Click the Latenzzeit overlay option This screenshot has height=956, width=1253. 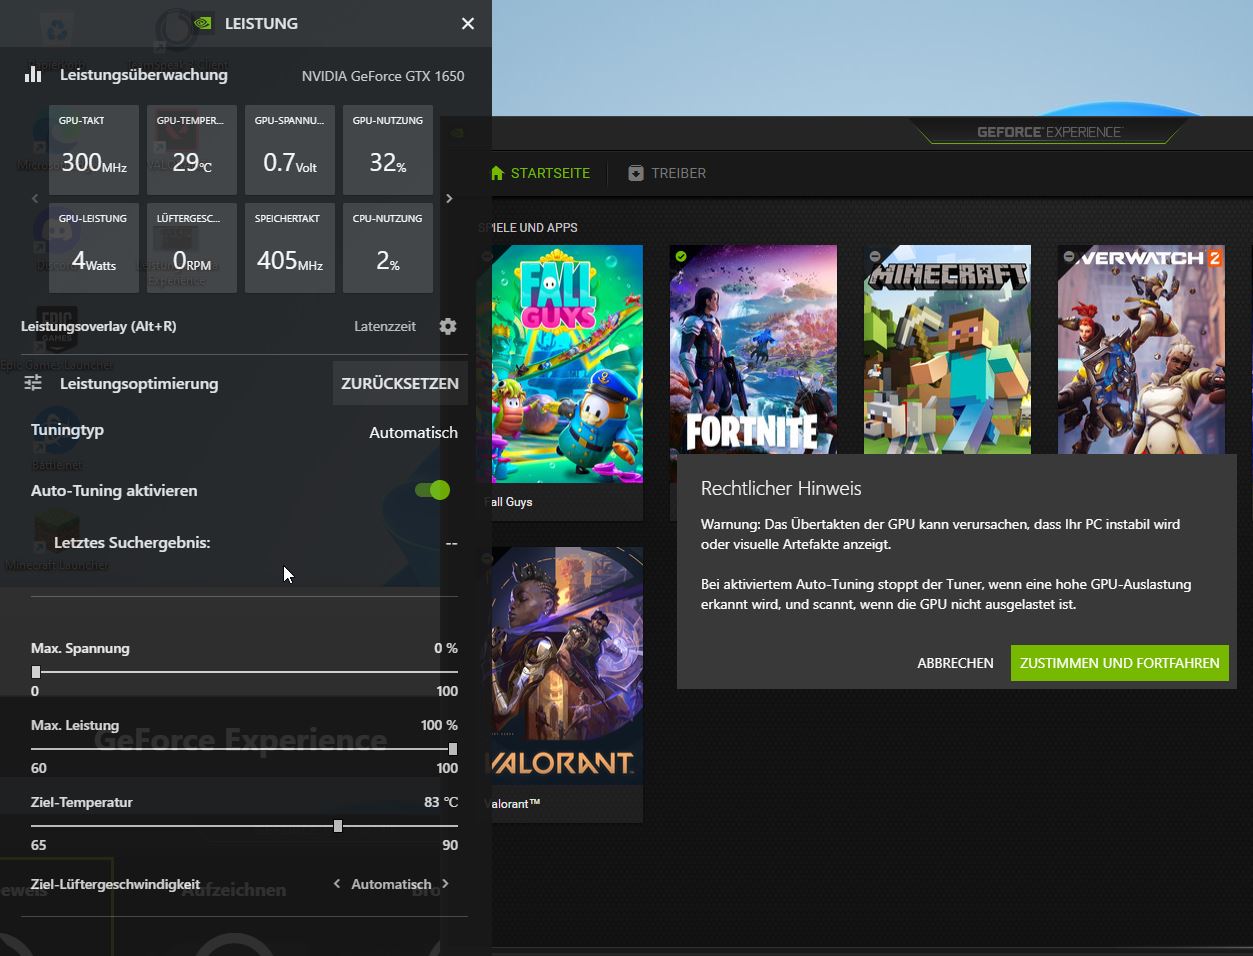coord(385,326)
